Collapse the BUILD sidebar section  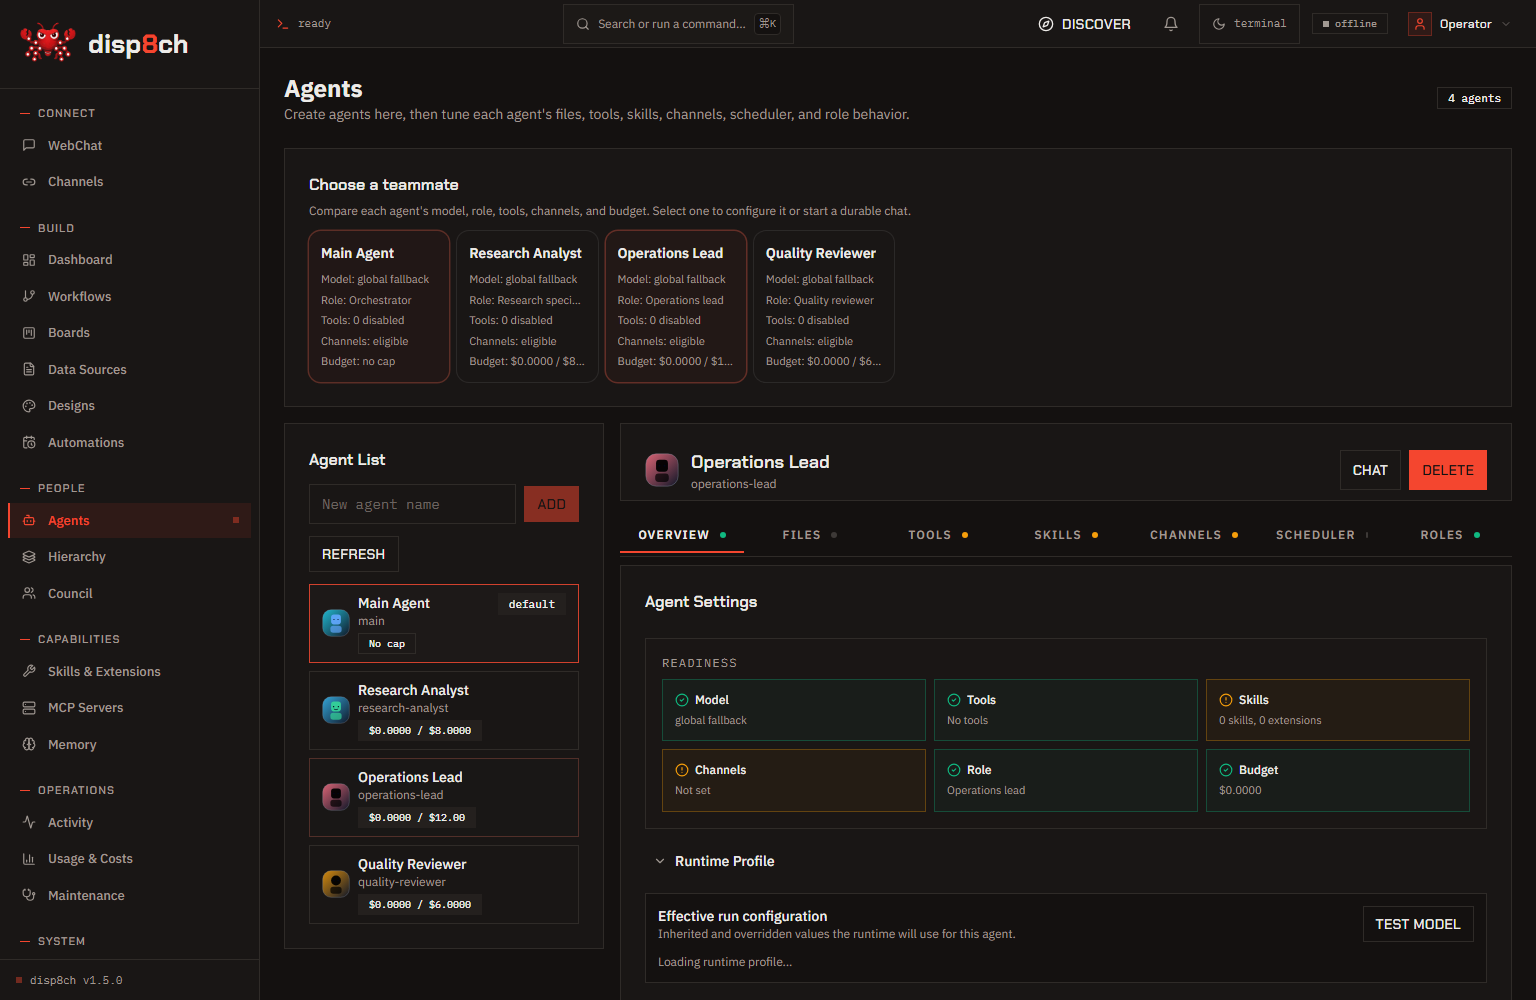pos(47,228)
